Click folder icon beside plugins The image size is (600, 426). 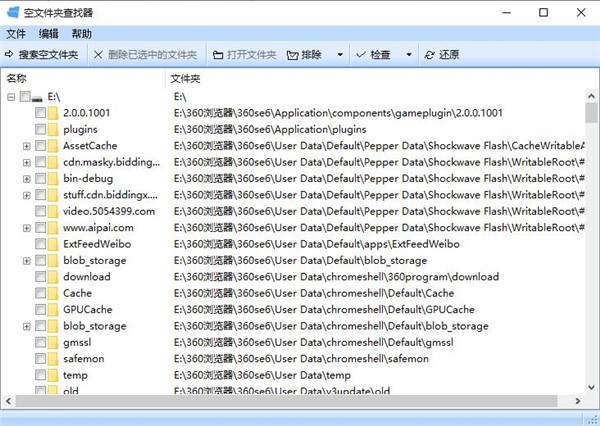[x=53, y=129]
